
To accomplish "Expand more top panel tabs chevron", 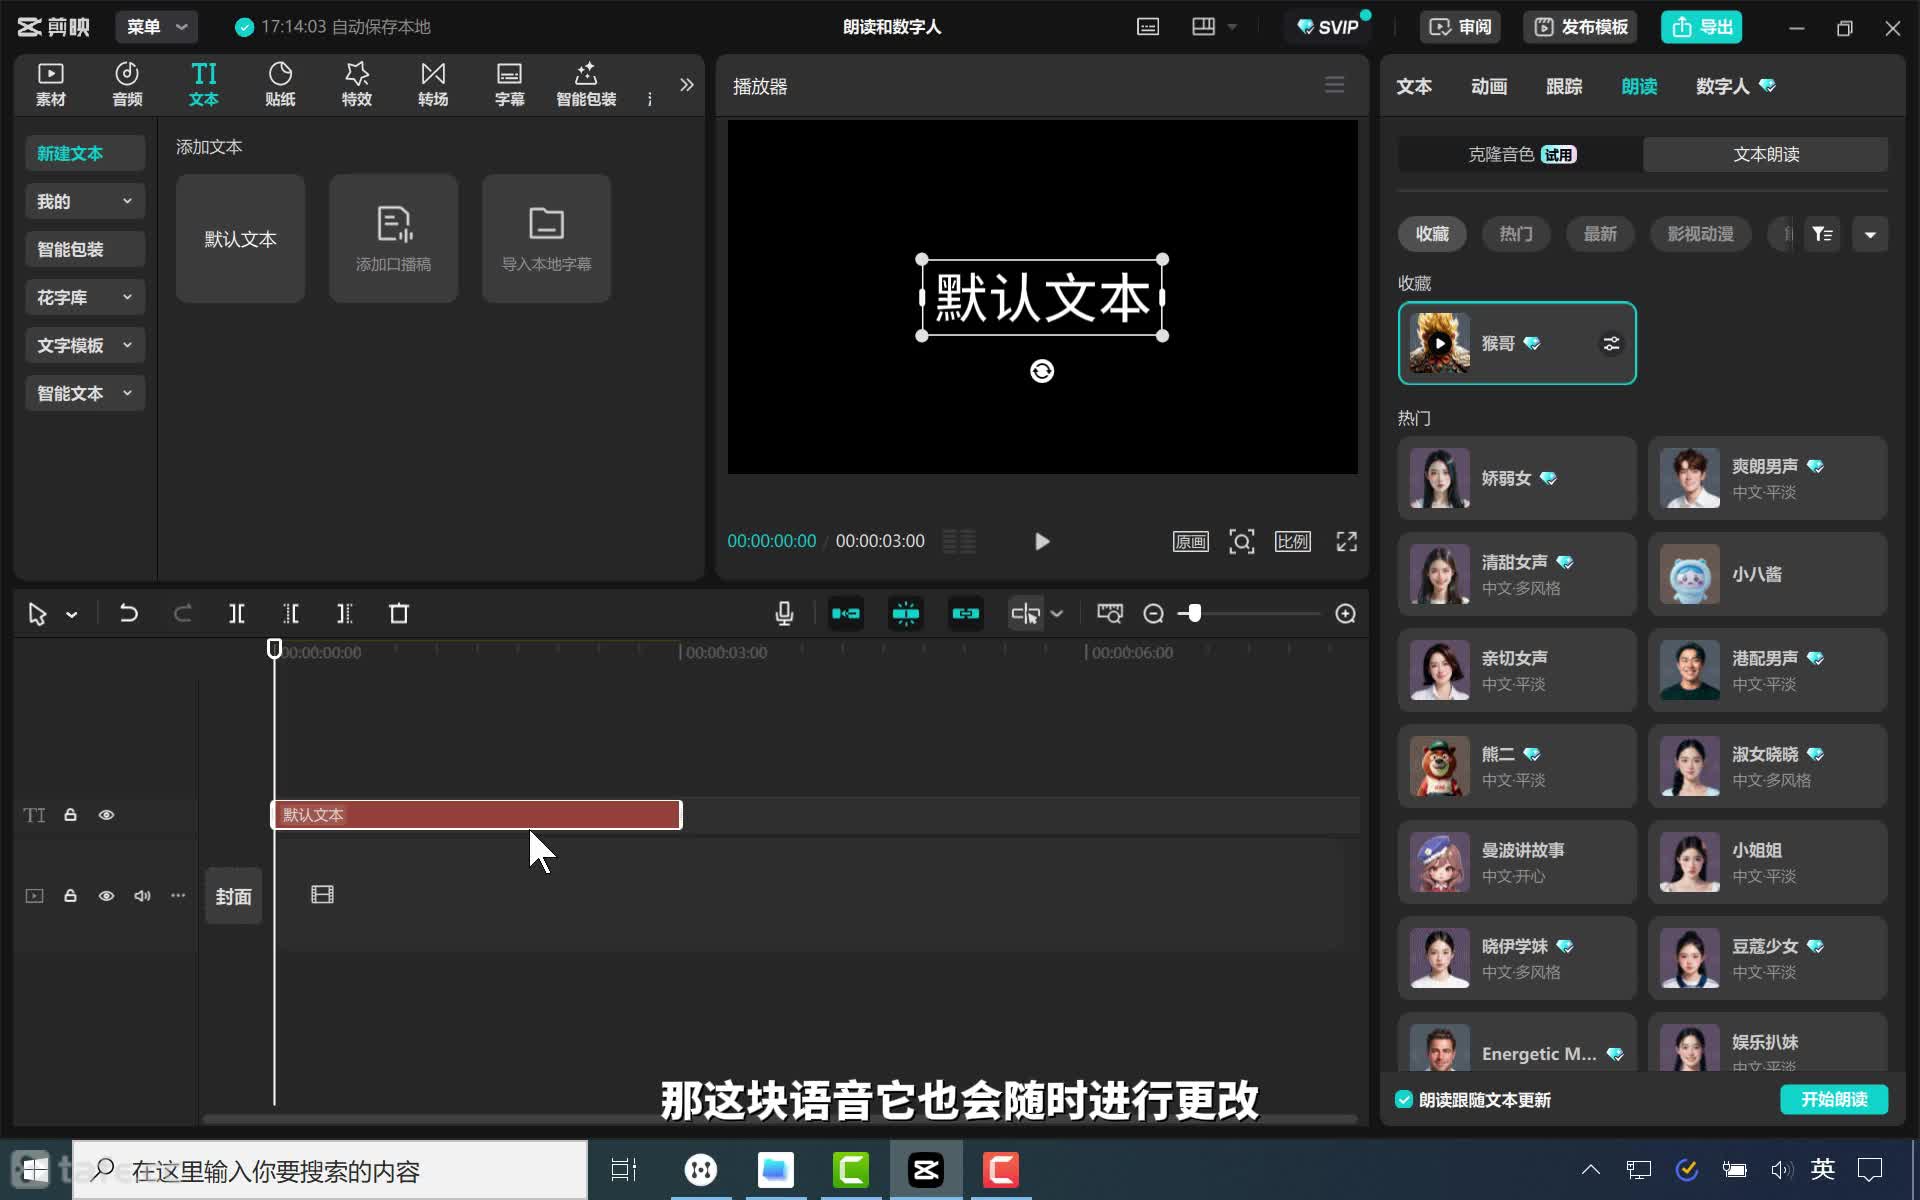I will [x=686, y=85].
